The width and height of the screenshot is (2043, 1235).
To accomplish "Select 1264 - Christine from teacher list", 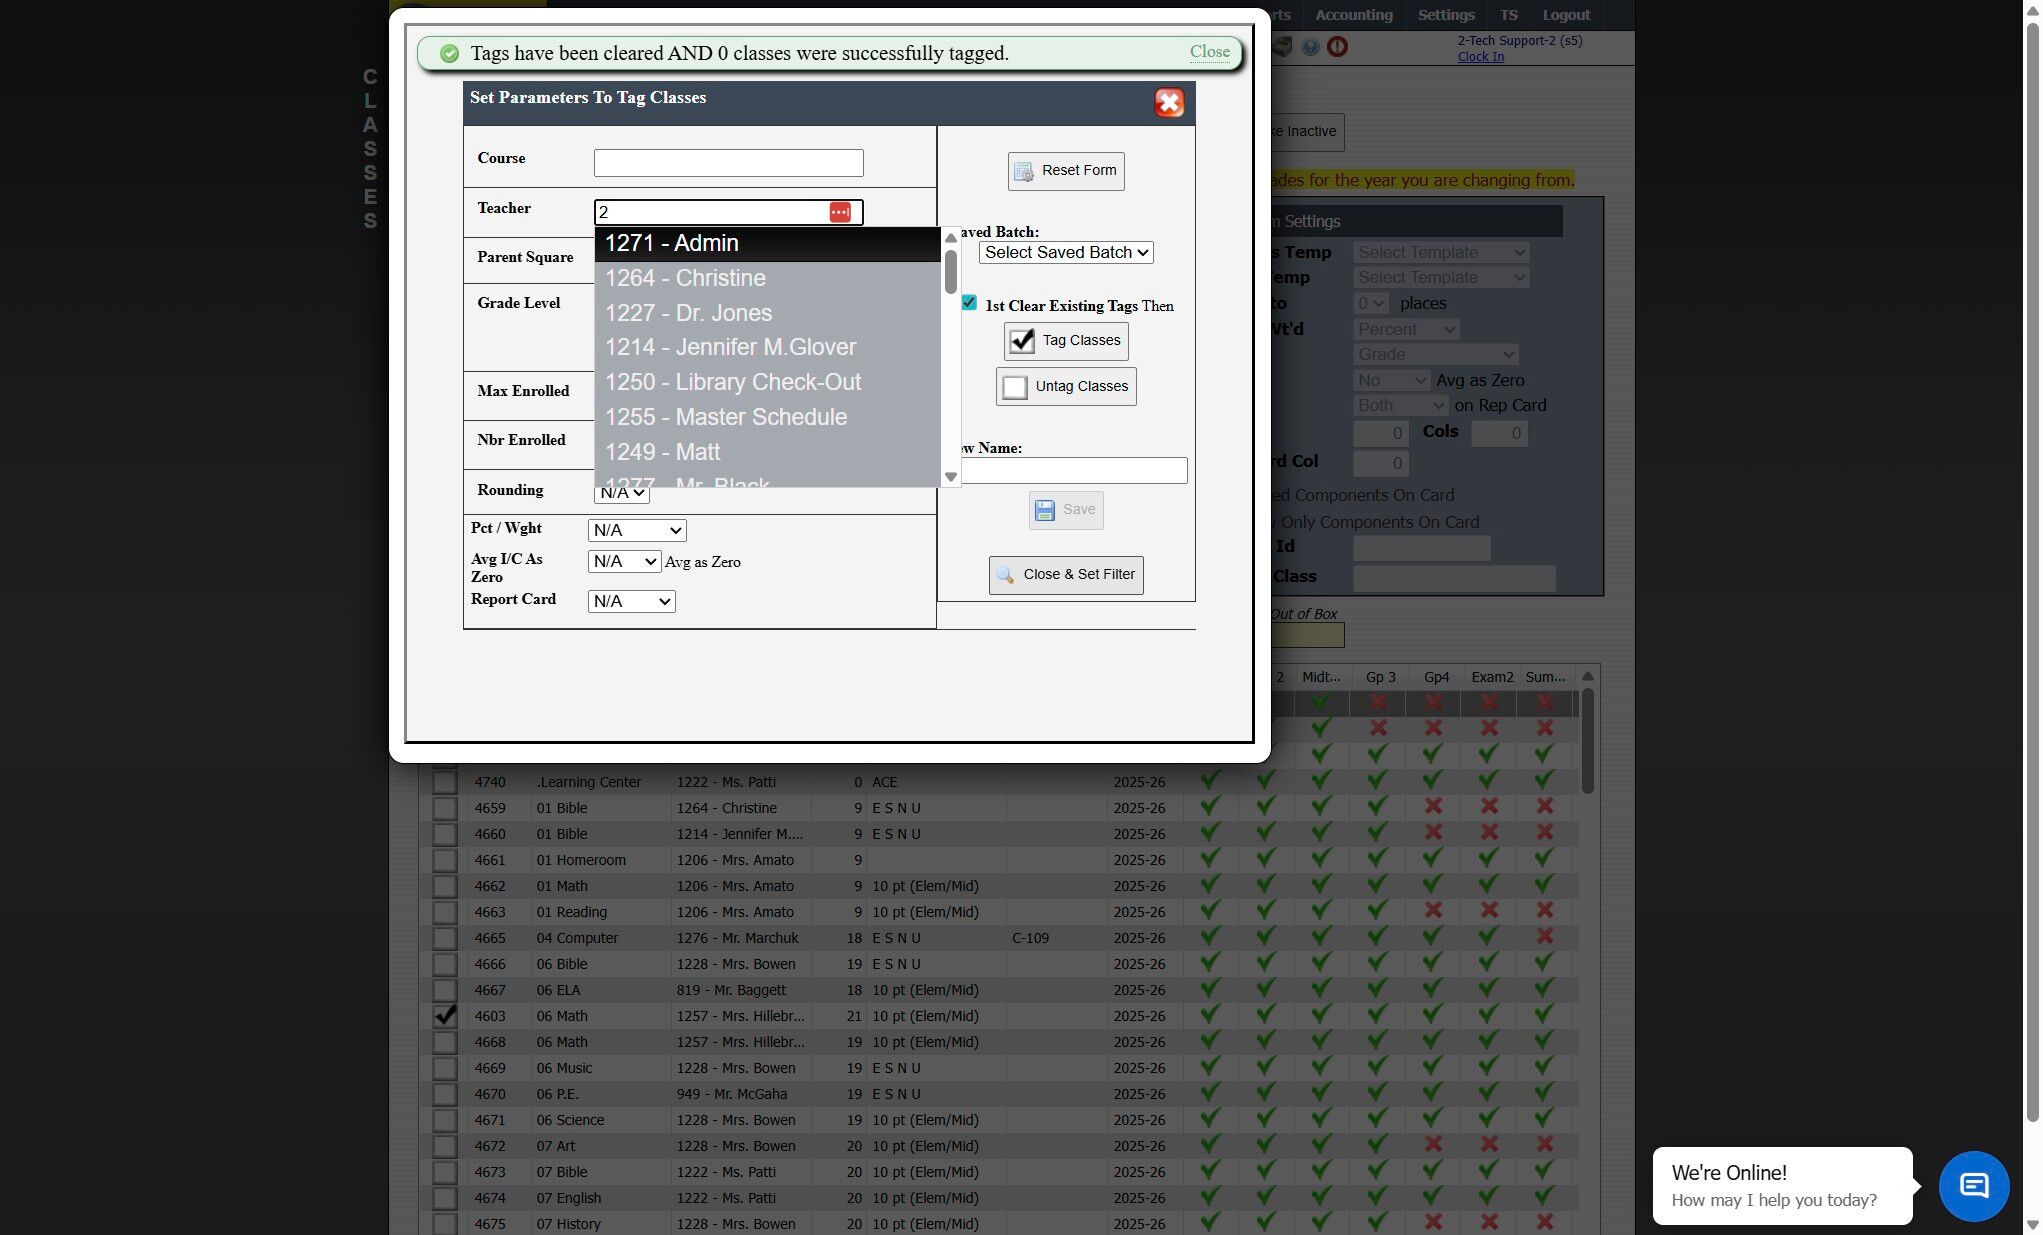I will pos(685,278).
